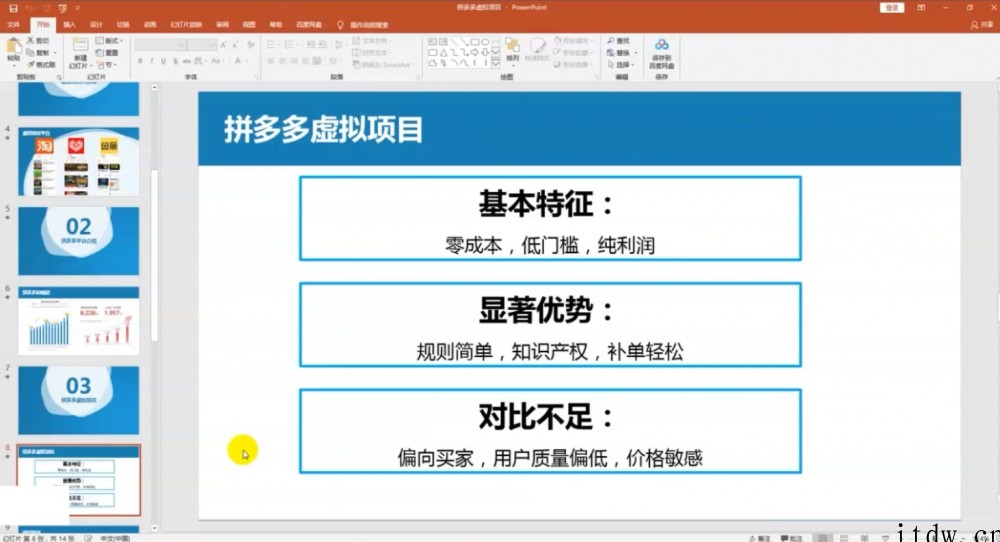This screenshot has height=542, width=1000.
Task: Switch to the 视图 (View) tab
Action: (249, 25)
